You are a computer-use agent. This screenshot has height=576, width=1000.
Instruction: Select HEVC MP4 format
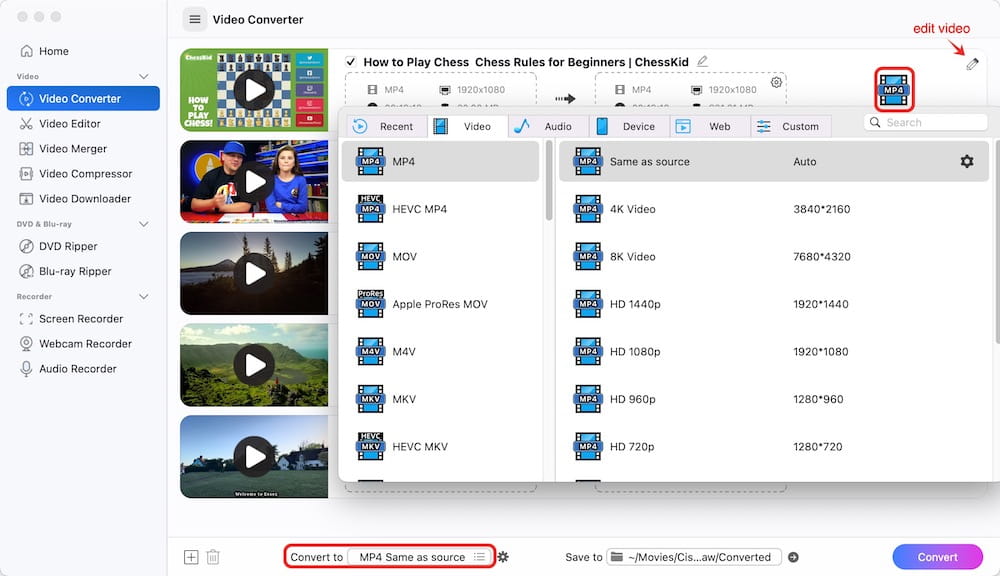pyautogui.click(x=440, y=209)
